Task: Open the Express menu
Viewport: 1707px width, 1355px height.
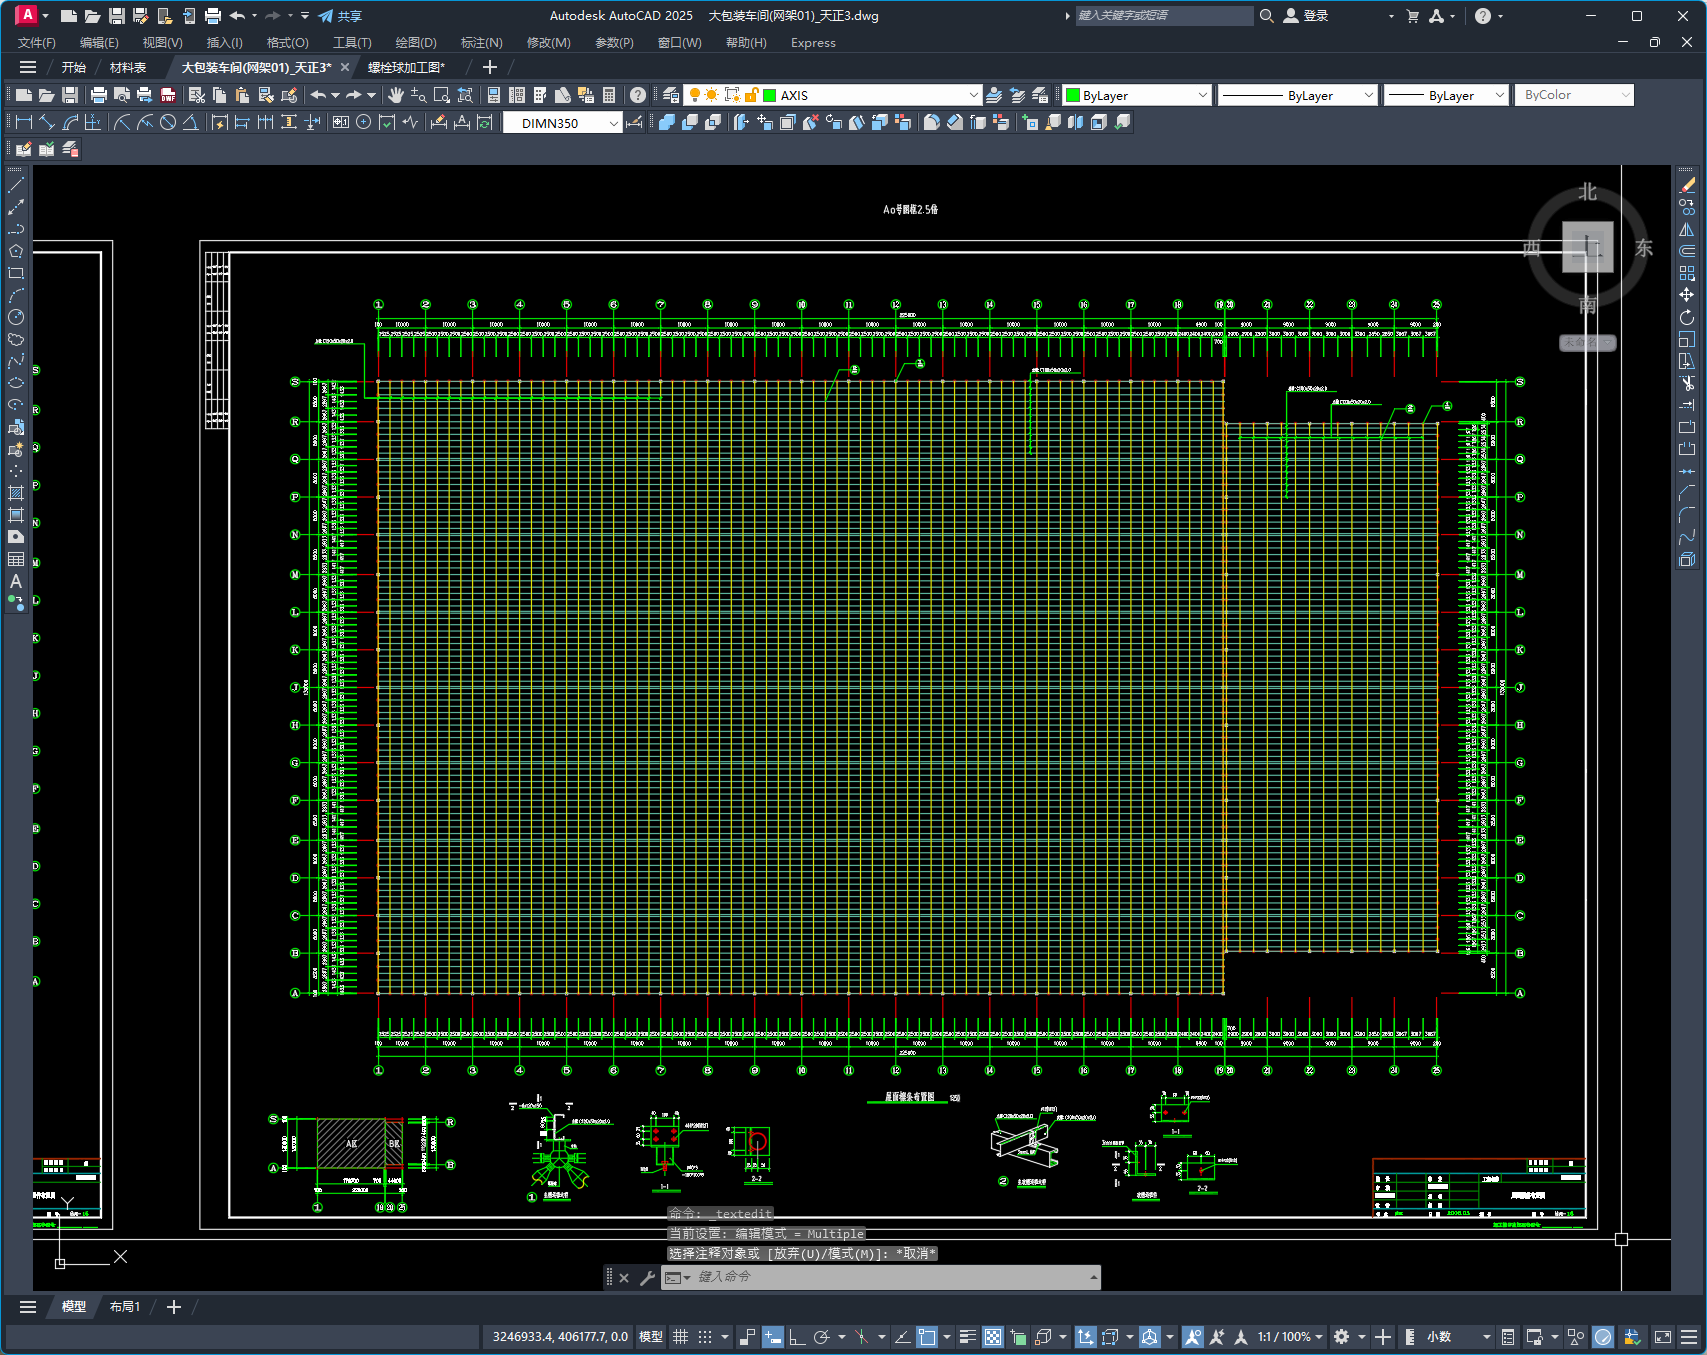Action: tap(813, 43)
